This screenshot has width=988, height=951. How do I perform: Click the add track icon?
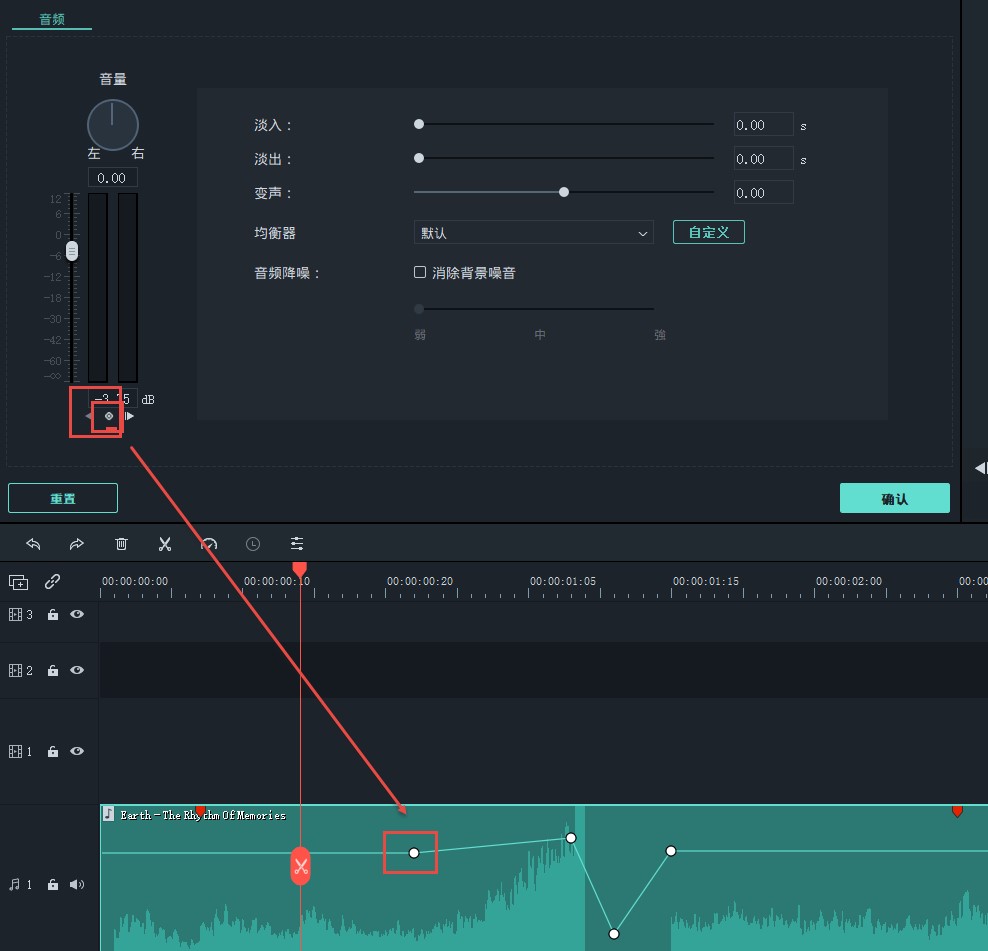click(x=18, y=582)
